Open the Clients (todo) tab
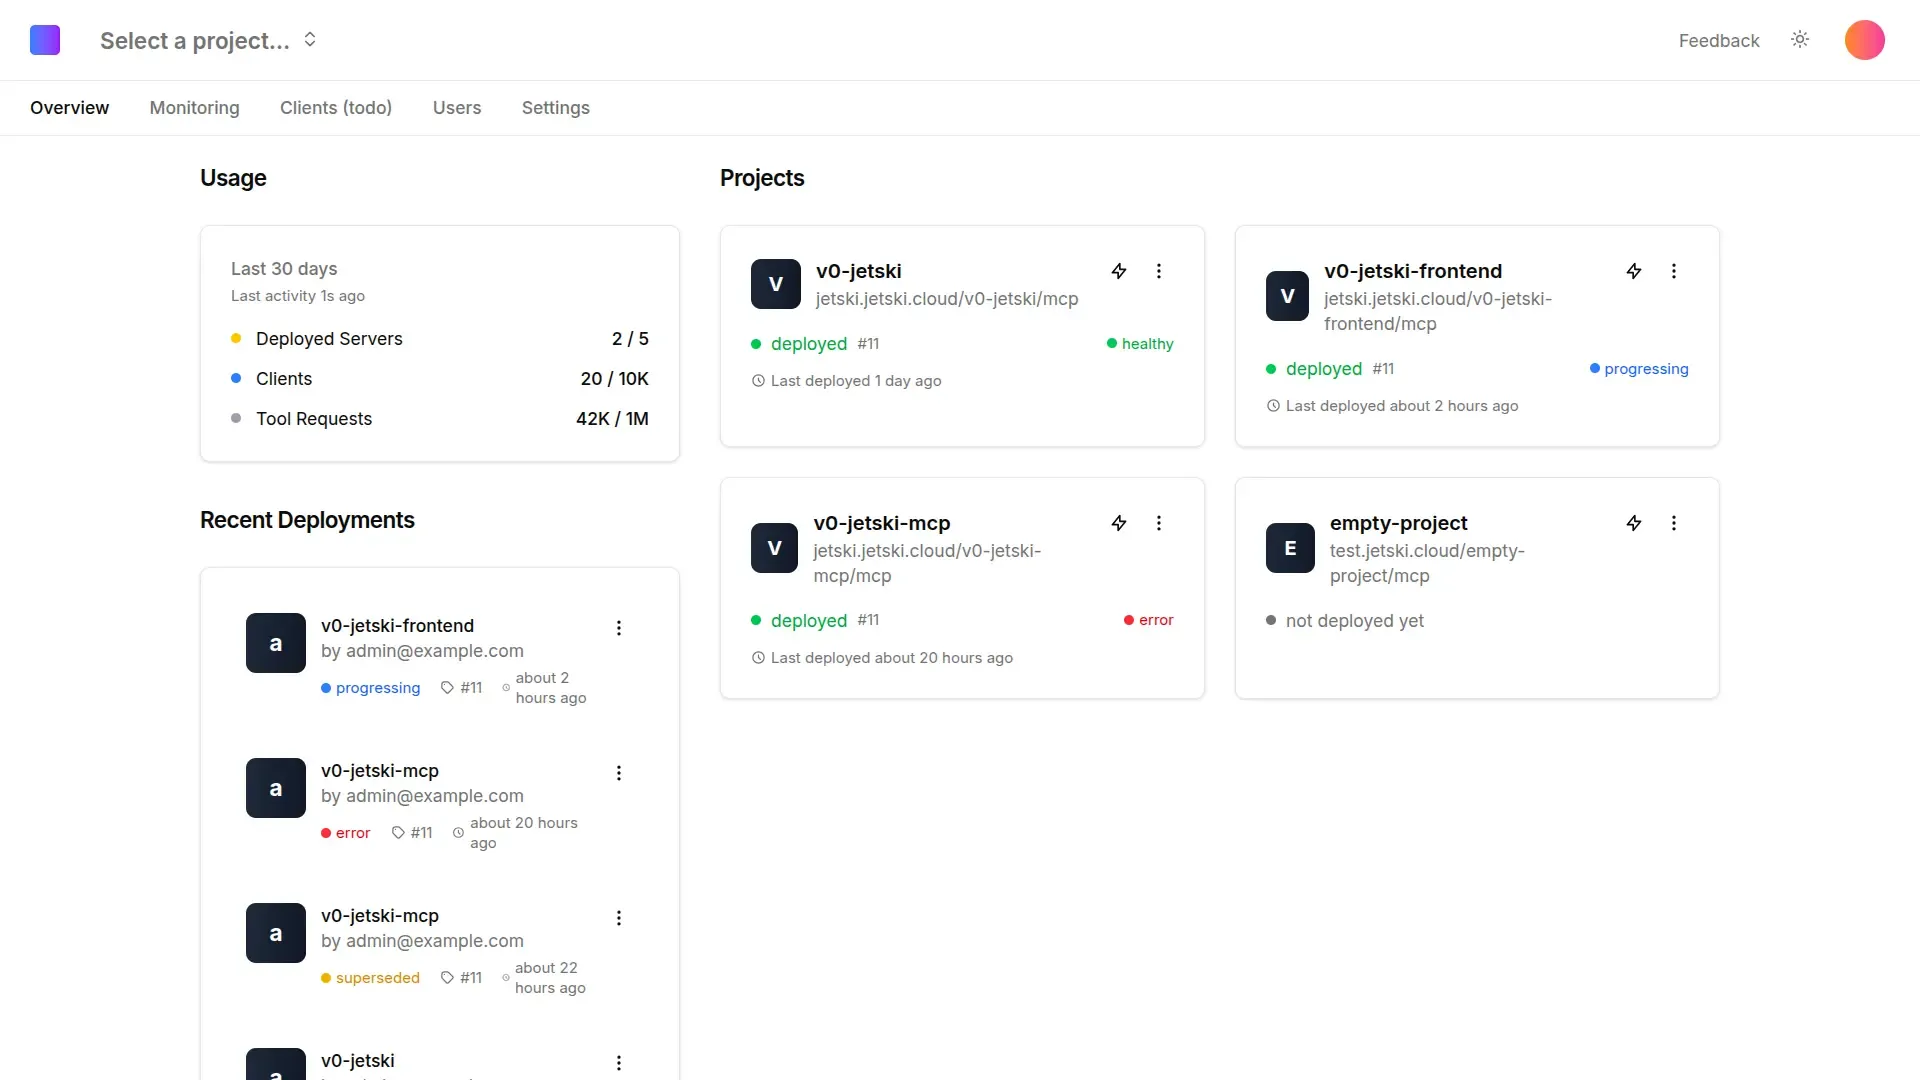The height and width of the screenshot is (1080, 1920). pyautogui.click(x=336, y=107)
